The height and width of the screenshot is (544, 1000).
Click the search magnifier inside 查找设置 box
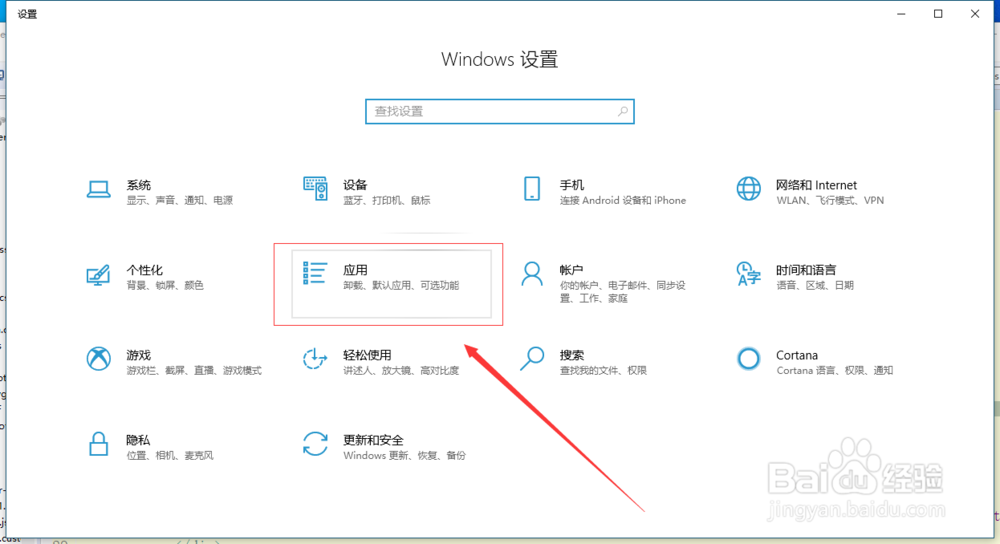[622, 112]
